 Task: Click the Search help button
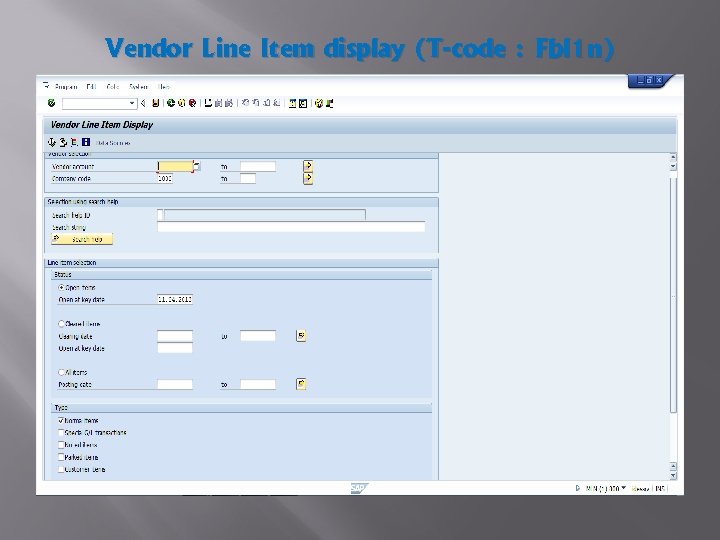(x=82, y=239)
